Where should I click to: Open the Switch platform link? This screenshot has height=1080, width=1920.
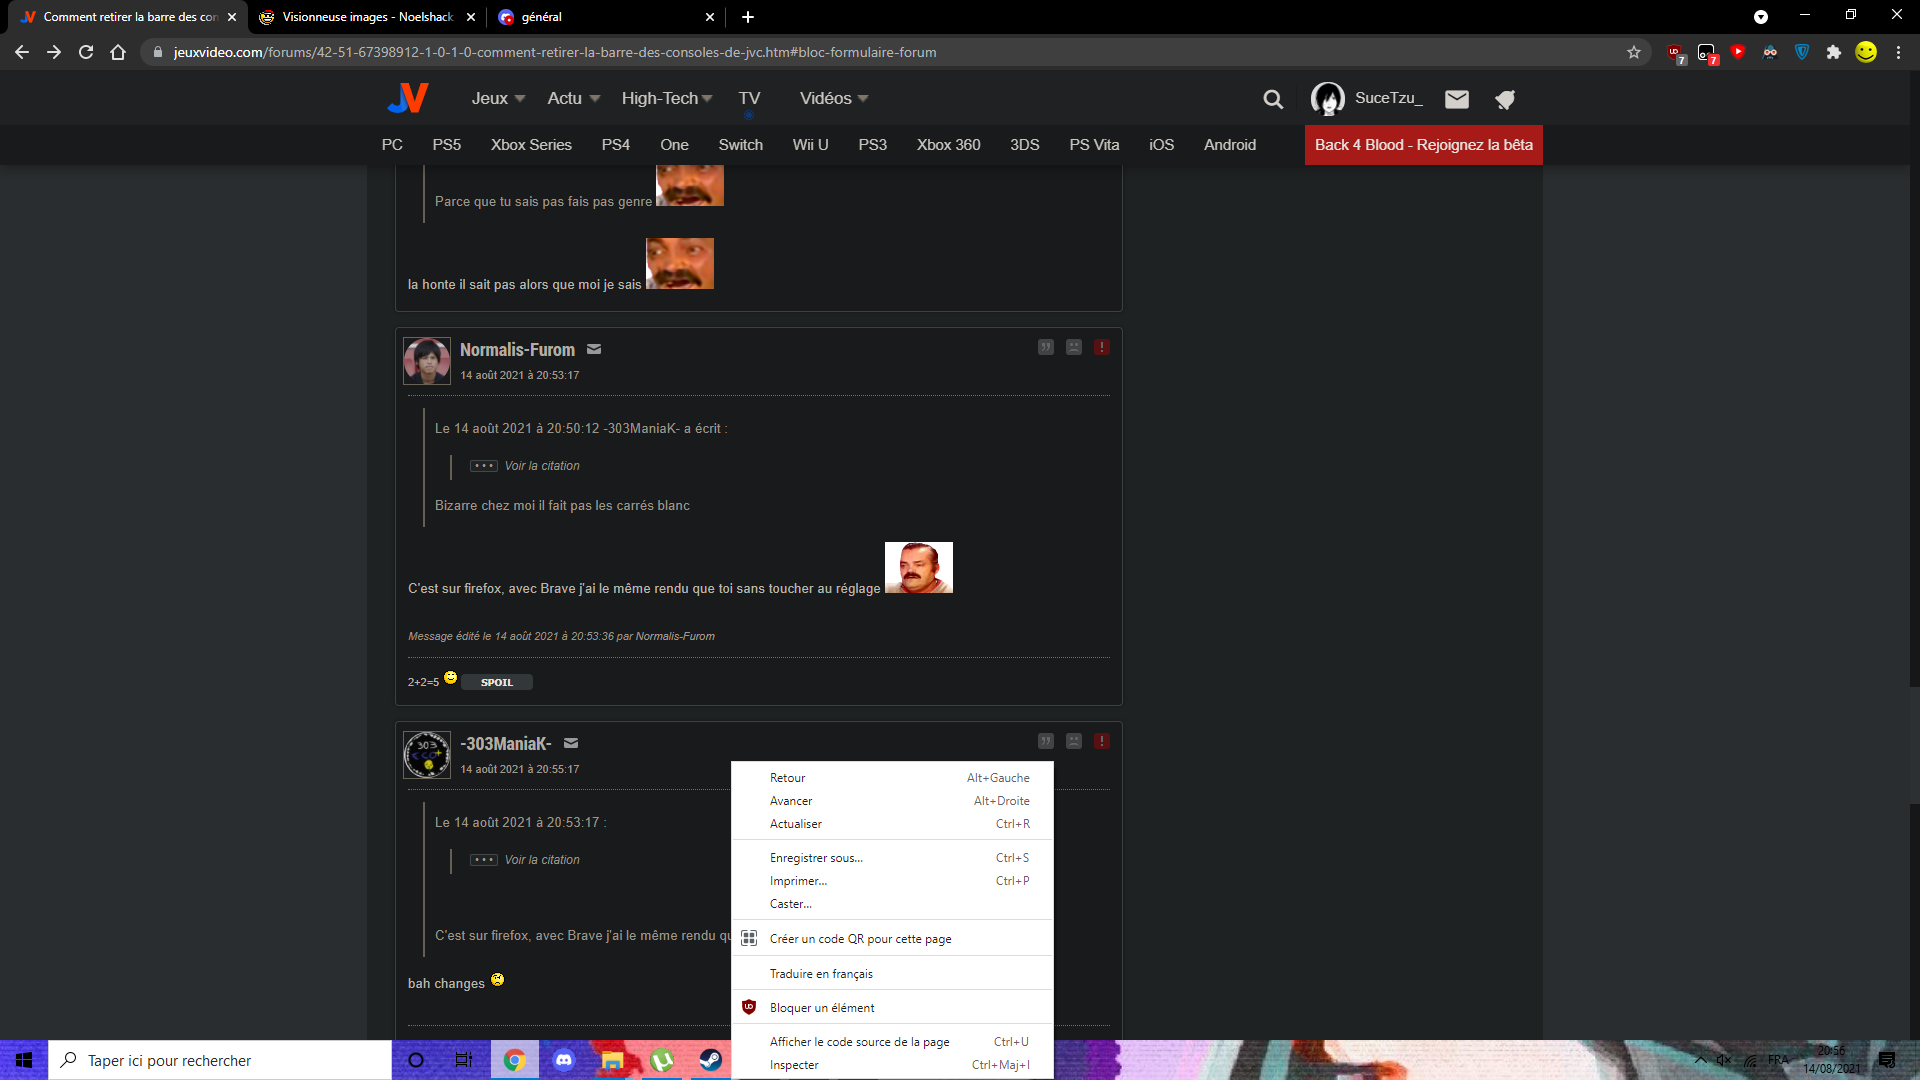pos(740,145)
